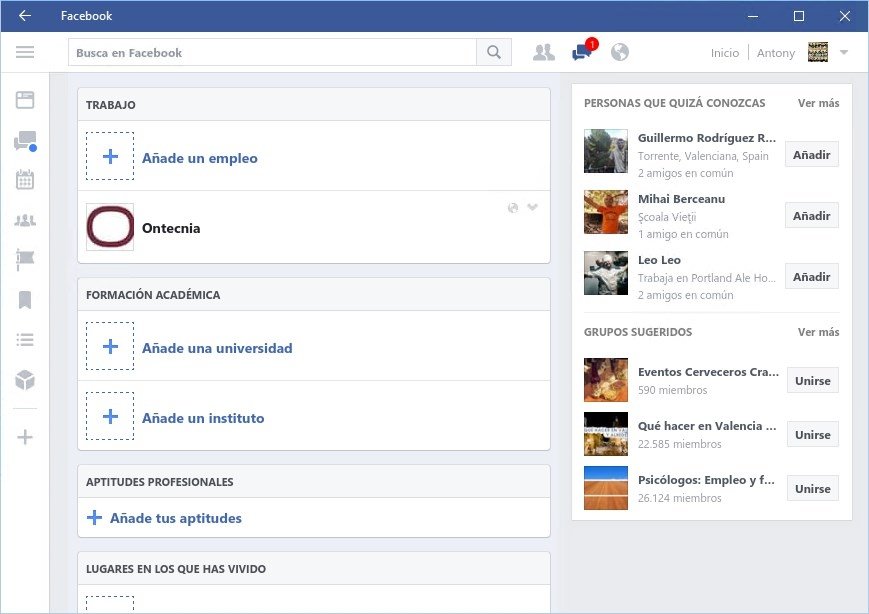Click Antony's profile picture thumbnail
Screen dimensions: 869x614
point(817,52)
